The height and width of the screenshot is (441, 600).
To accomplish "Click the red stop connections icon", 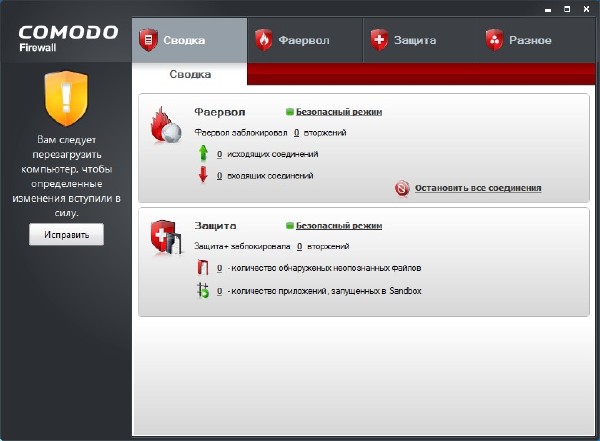I will 403,187.
